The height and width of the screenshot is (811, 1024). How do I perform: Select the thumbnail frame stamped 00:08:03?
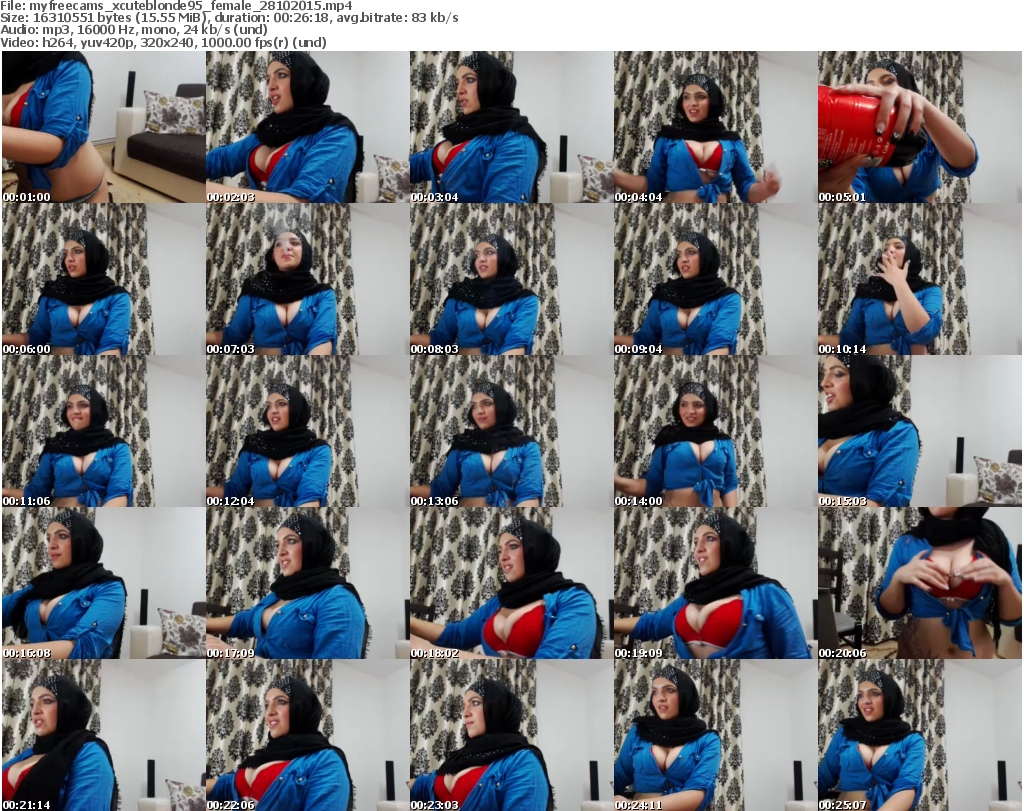click(511, 279)
